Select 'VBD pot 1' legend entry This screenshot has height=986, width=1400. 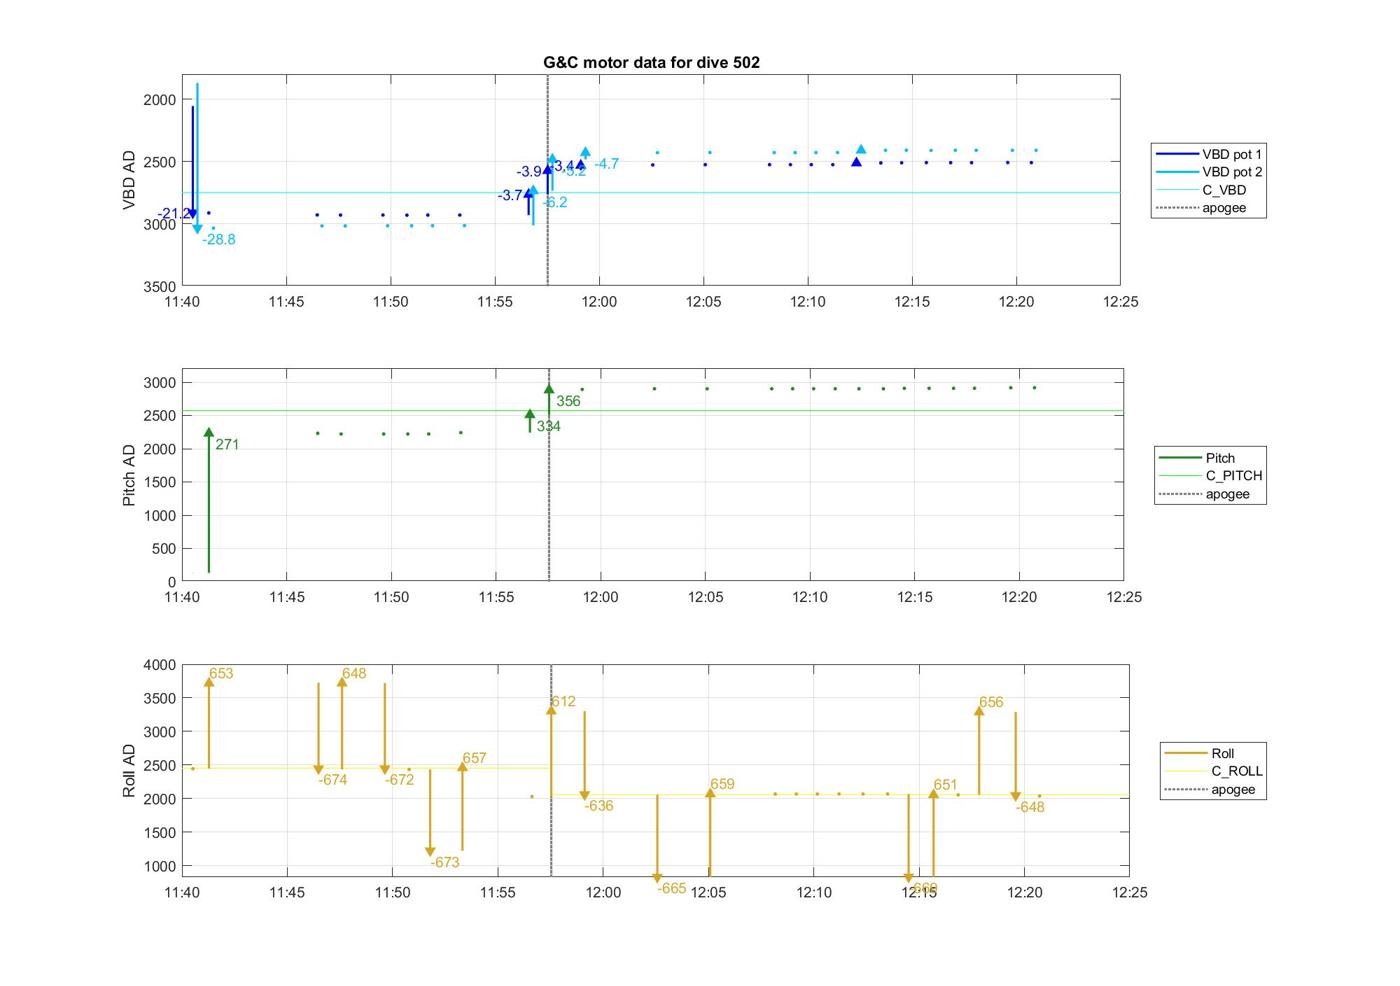(1209, 154)
